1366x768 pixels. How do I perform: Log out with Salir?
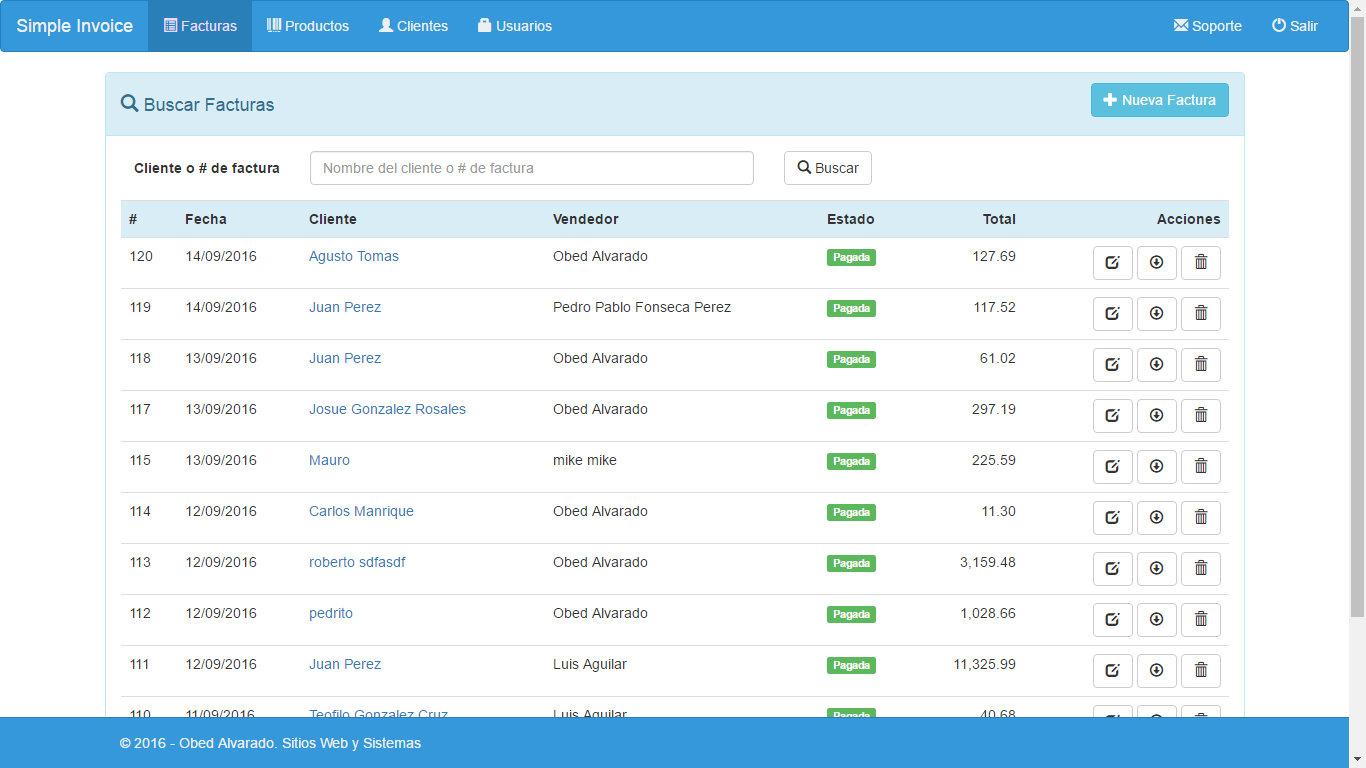pyautogui.click(x=1295, y=26)
